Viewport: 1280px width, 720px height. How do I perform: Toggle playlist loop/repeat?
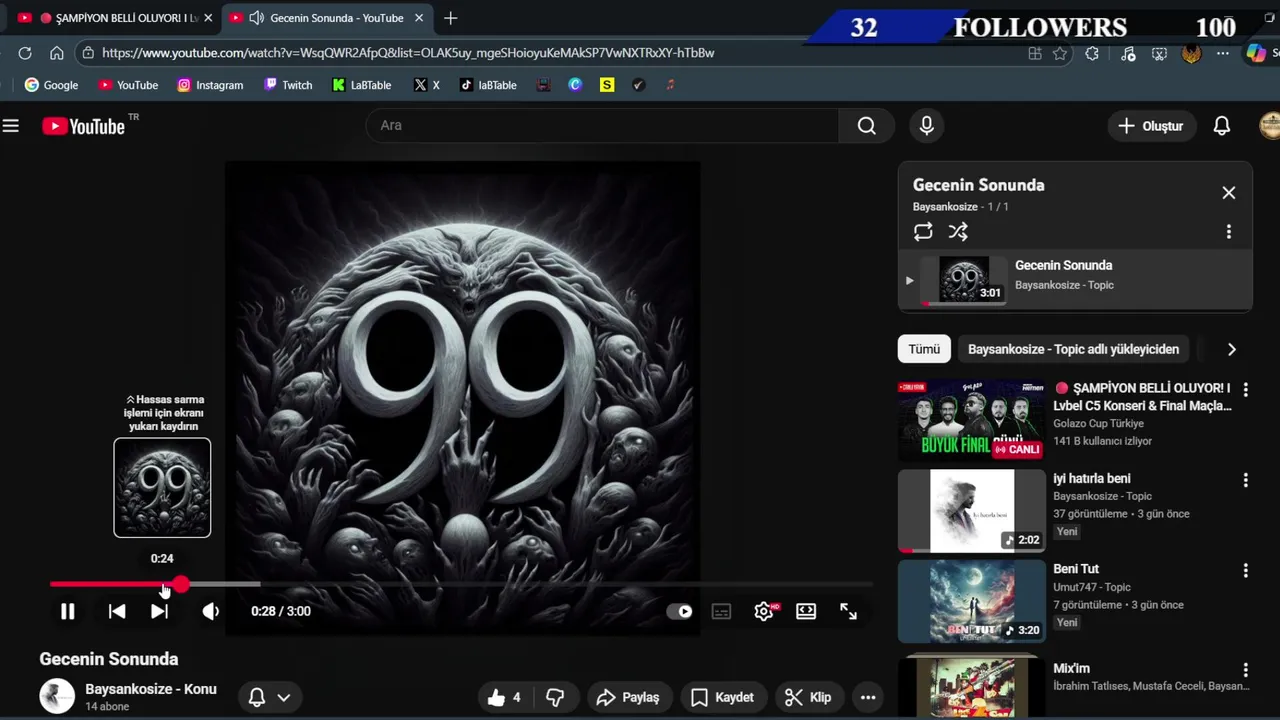[923, 232]
